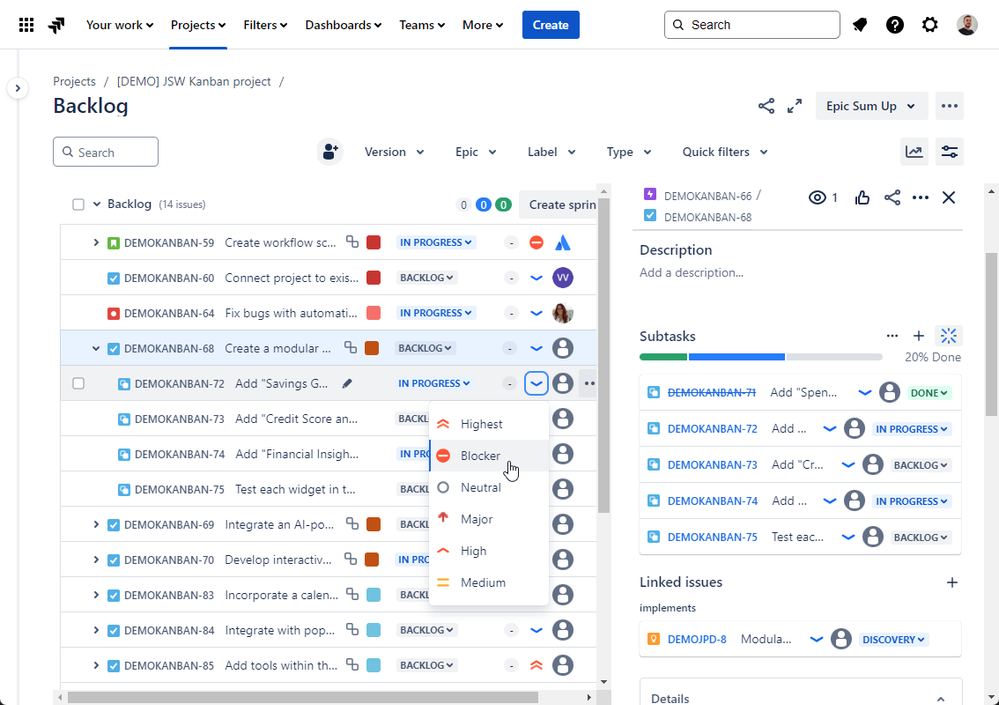The image size is (999, 705).
Task: Select Highest priority option
Action: point(489,424)
